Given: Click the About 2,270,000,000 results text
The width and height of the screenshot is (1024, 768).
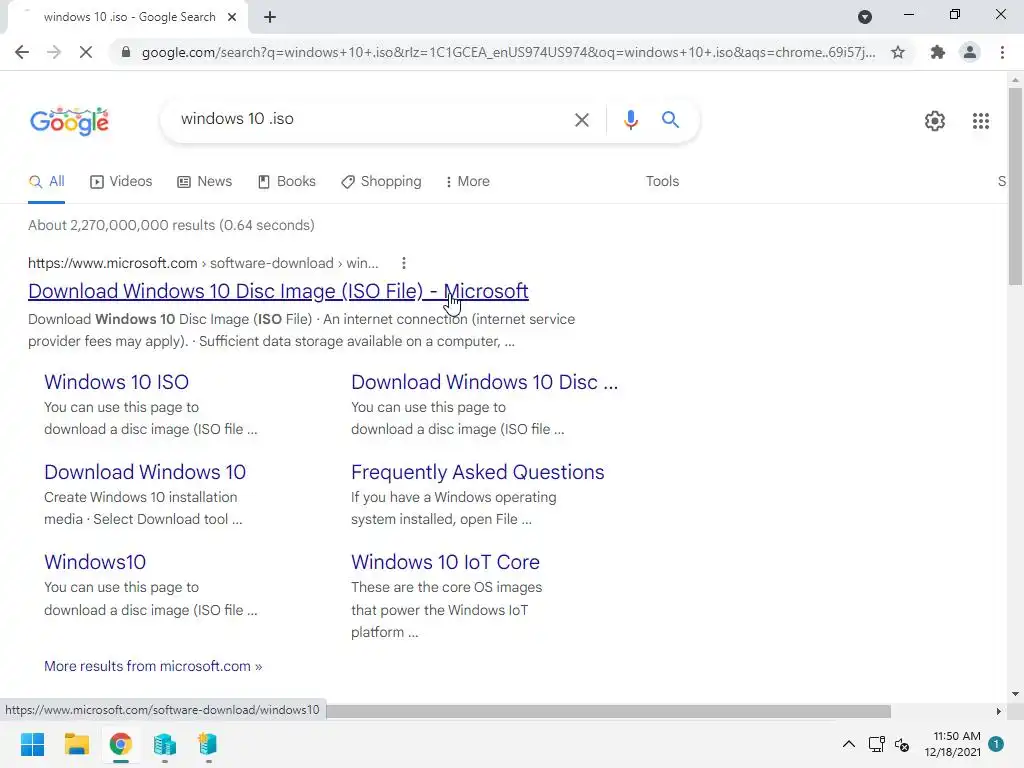Looking at the screenshot, I should [x=171, y=225].
